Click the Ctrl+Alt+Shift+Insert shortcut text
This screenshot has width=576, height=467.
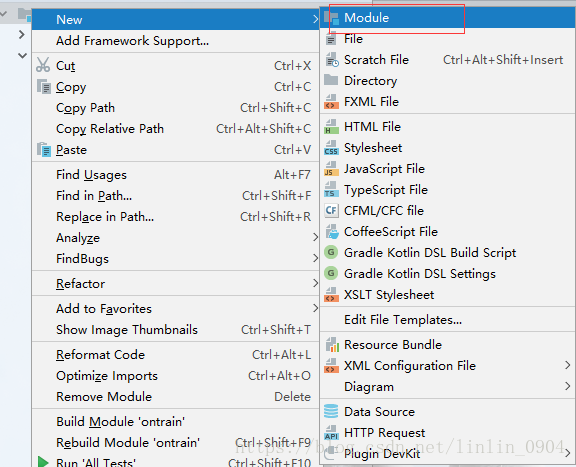click(503, 60)
